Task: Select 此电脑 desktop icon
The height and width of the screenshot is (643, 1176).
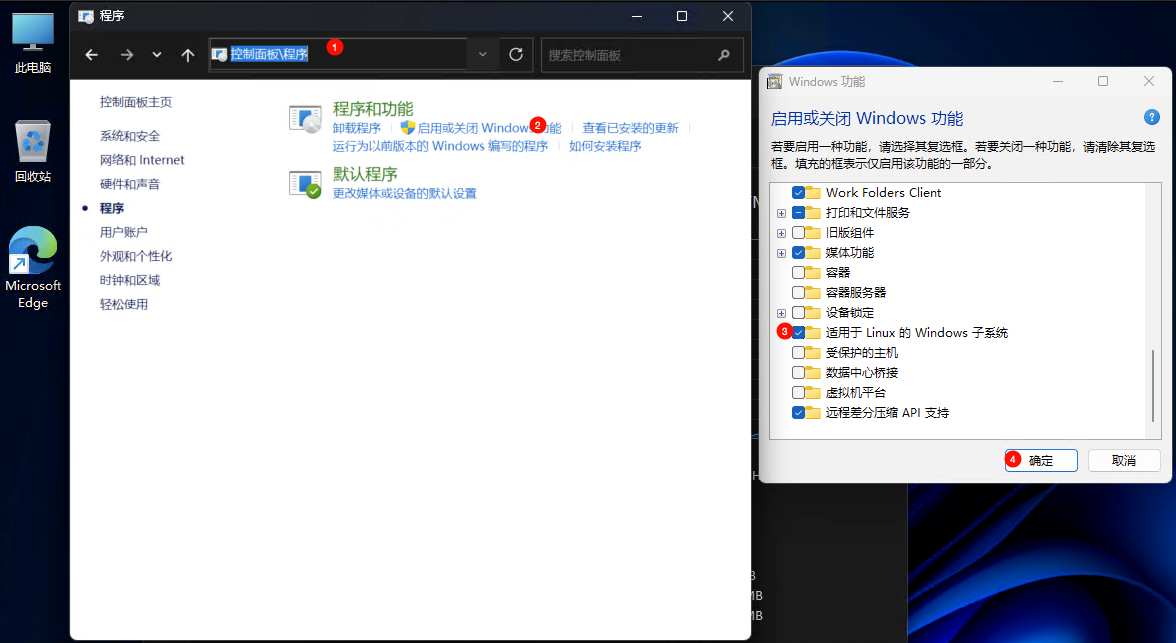Action: tap(33, 44)
